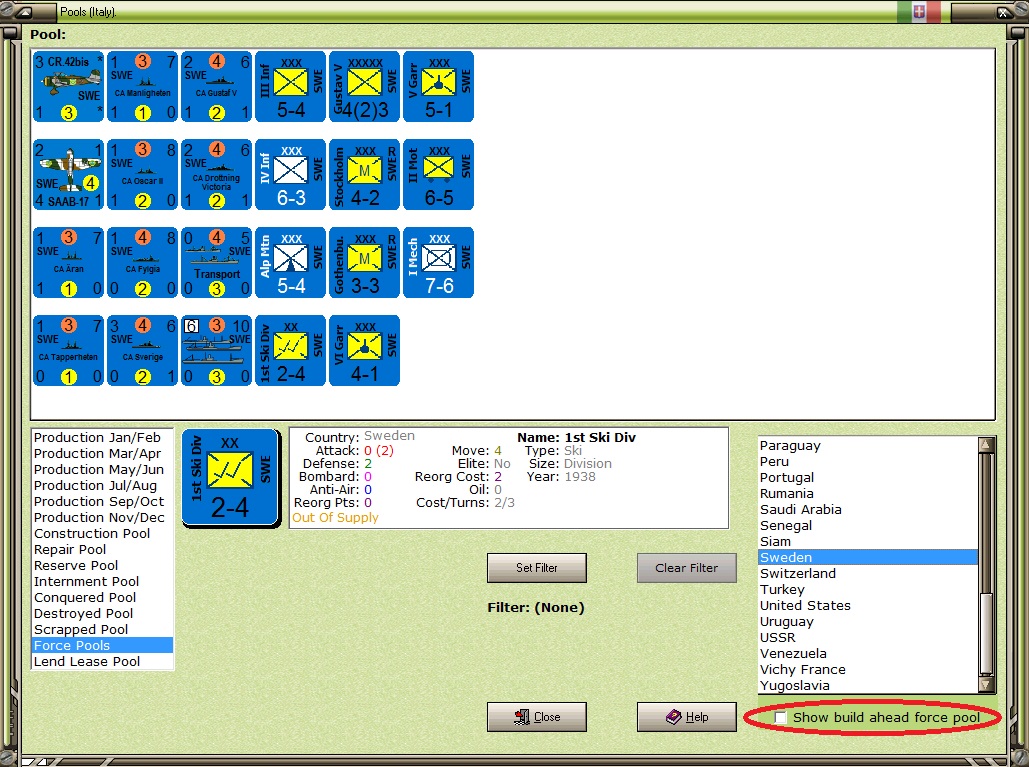1029x767 pixels.
Task: Click the 1st Ski Div detail preview counter
Action: click(230, 478)
